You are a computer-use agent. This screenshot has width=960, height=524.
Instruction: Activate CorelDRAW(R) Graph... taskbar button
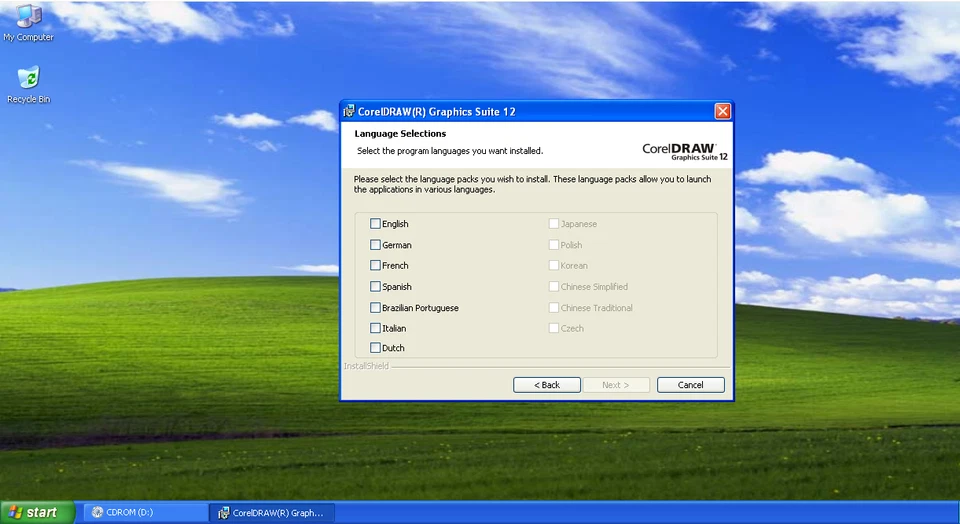tap(272, 512)
